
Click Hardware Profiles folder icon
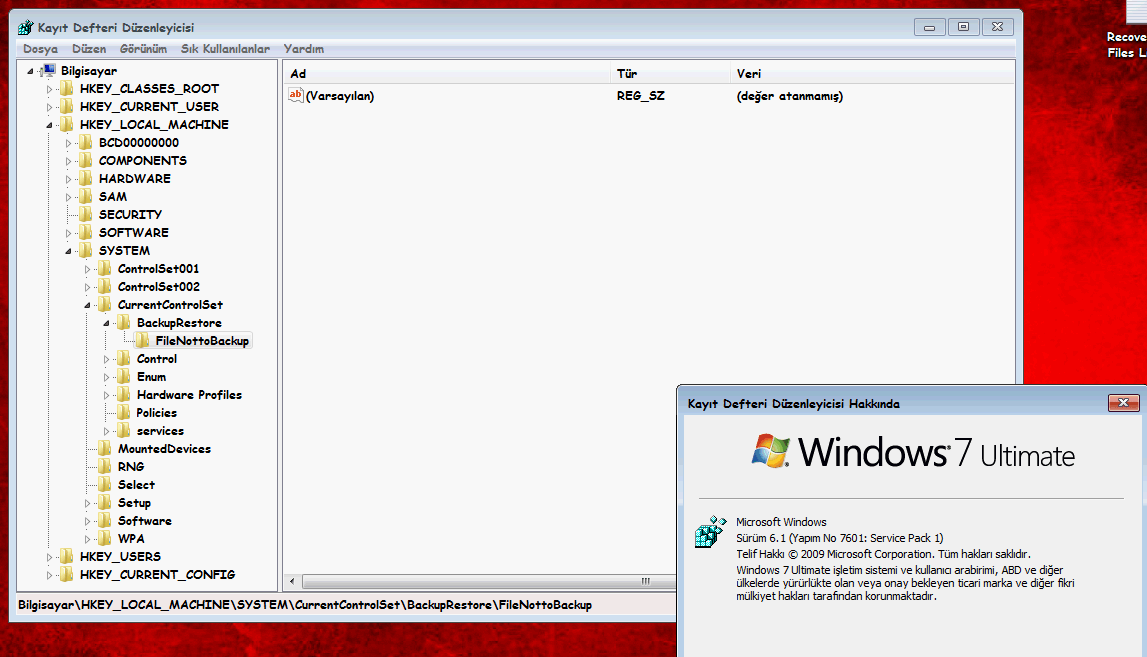pyautogui.click(x=124, y=394)
